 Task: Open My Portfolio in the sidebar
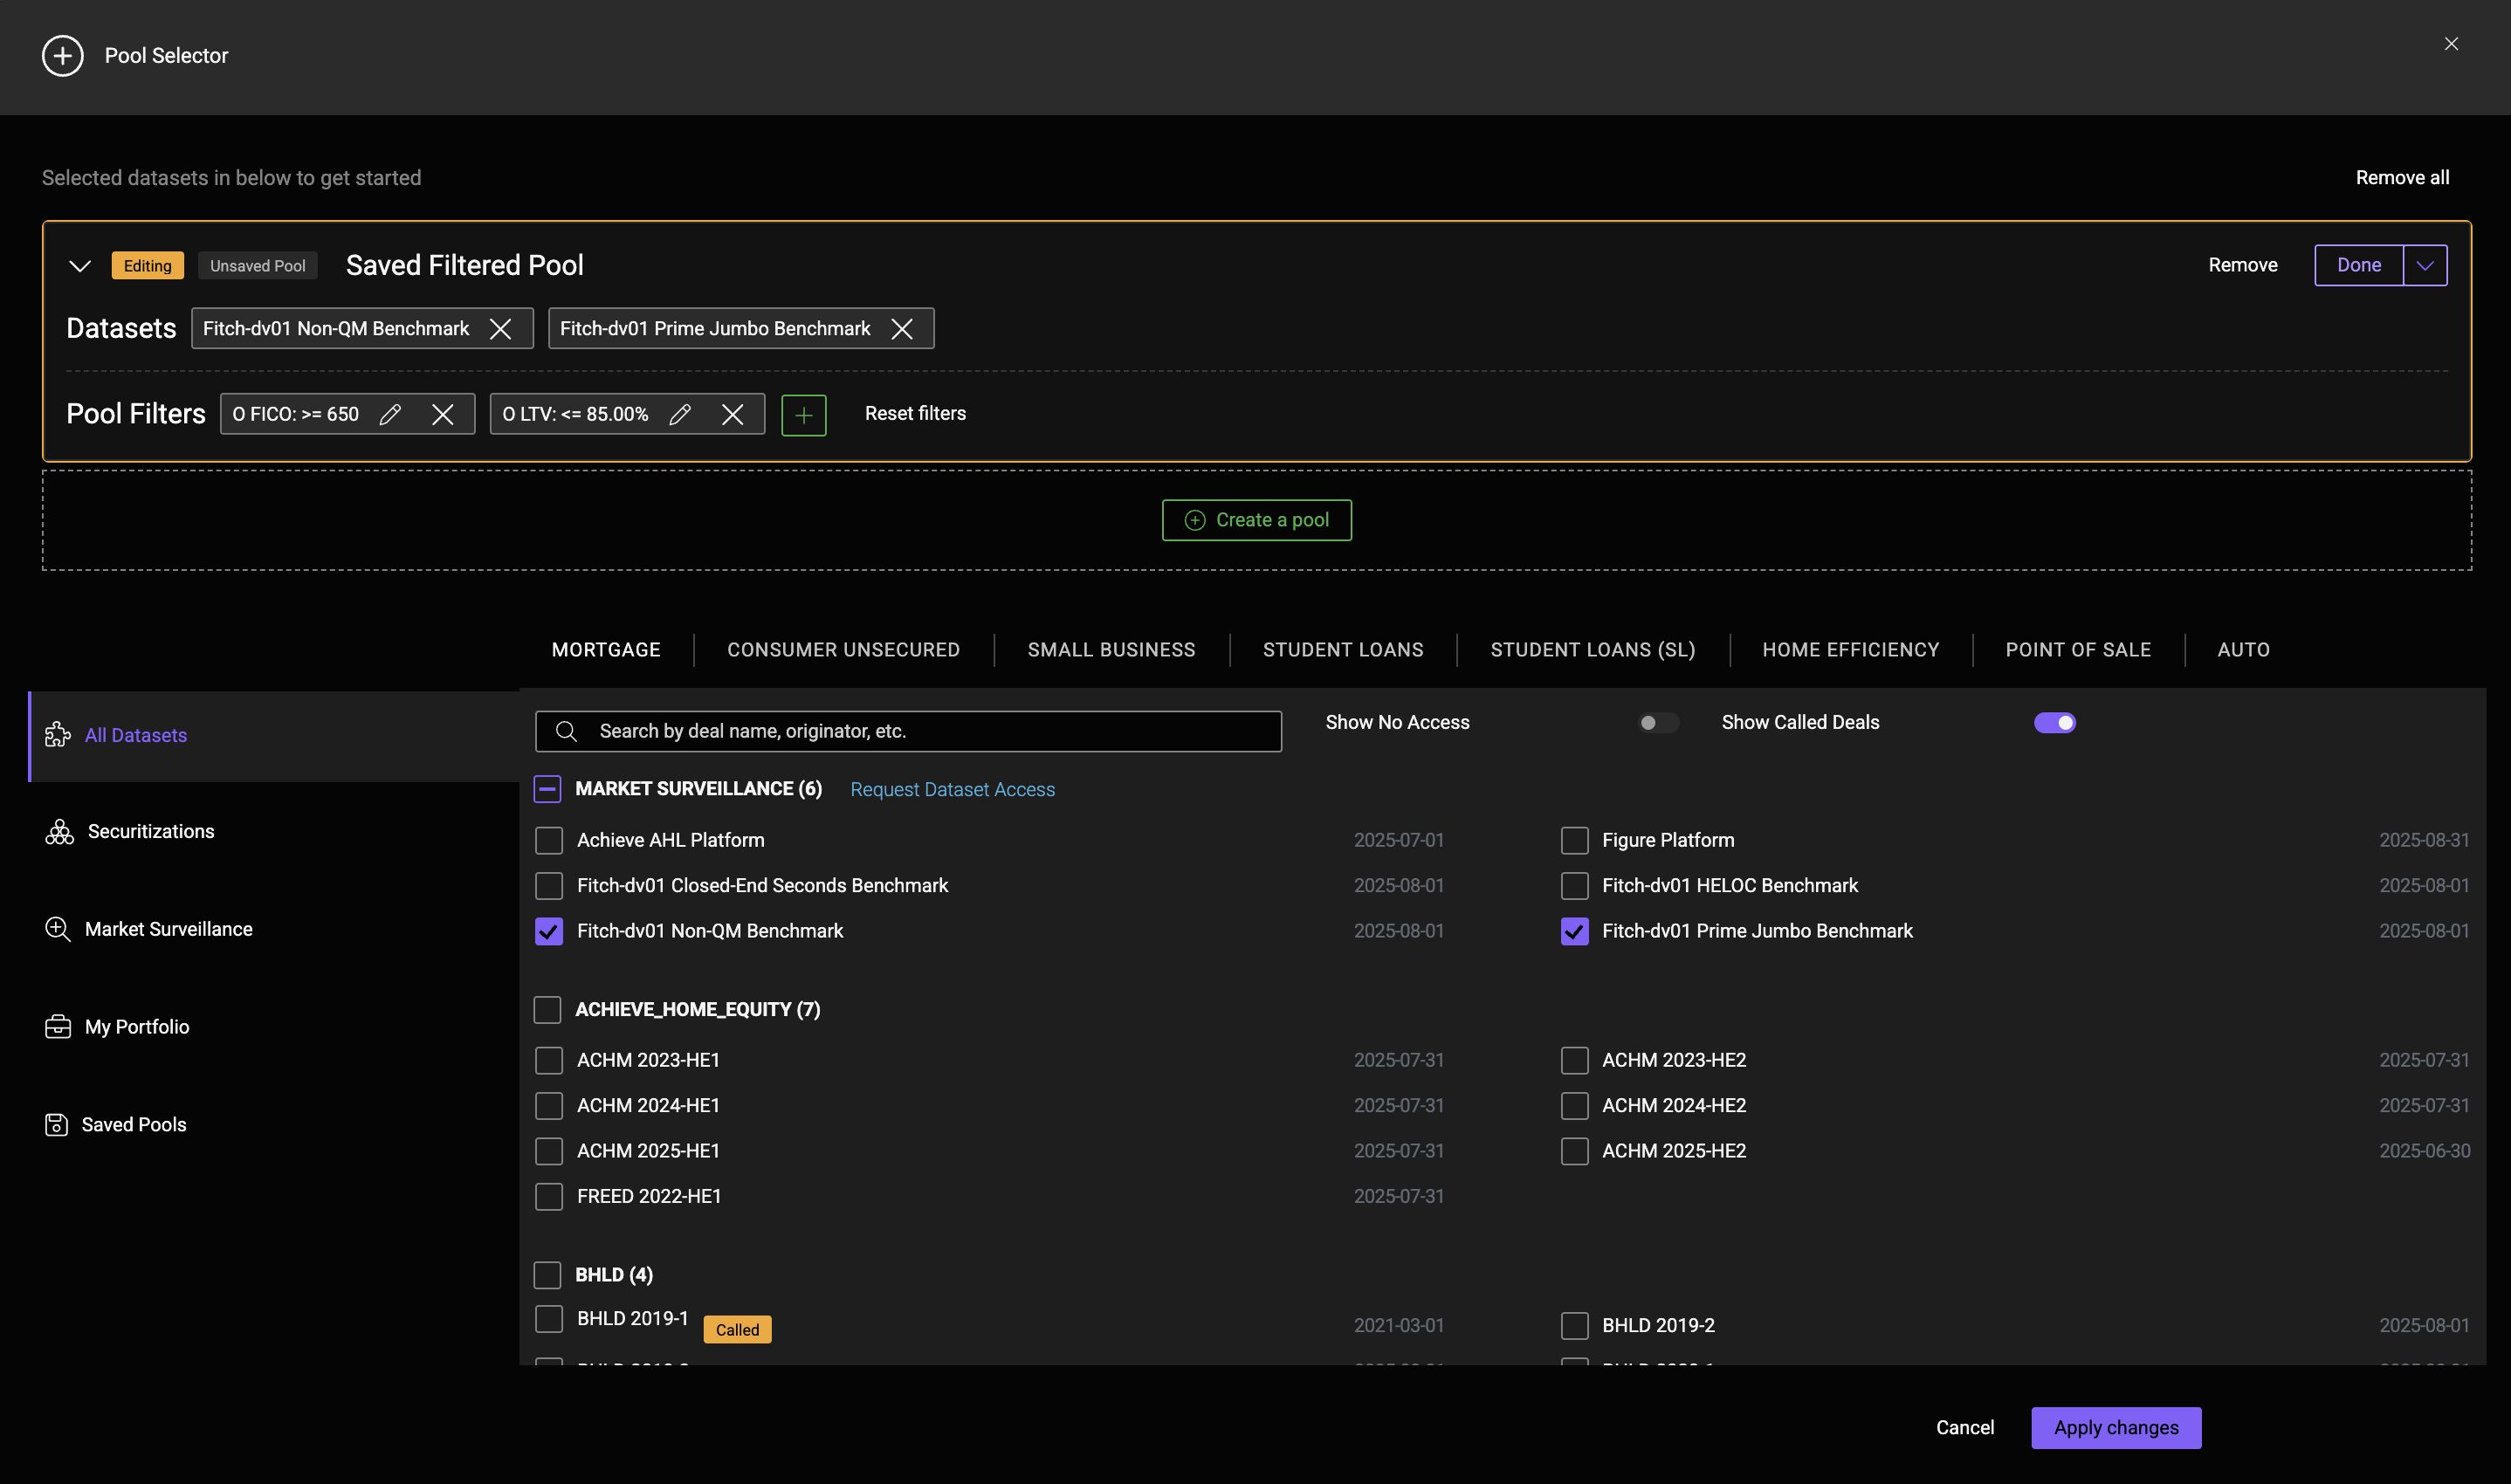click(x=136, y=1027)
